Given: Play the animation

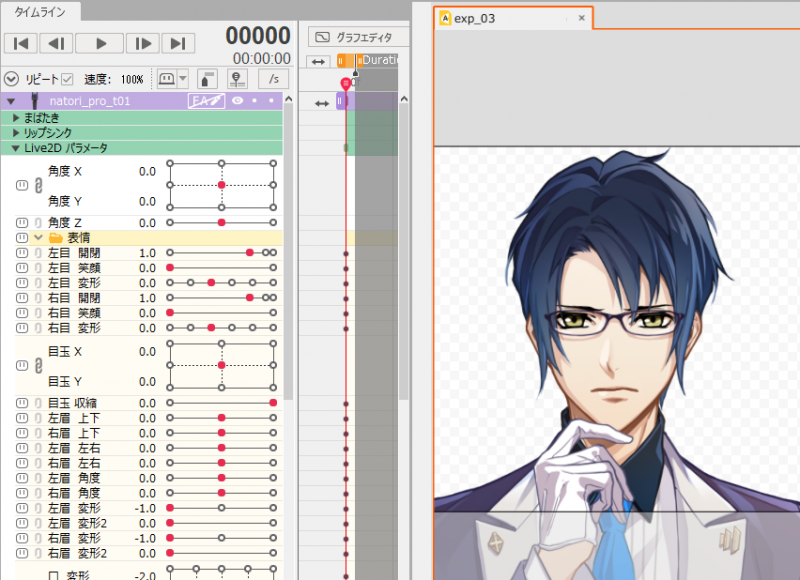Looking at the screenshot, I should pyautogui.click(x=99, y=43).
